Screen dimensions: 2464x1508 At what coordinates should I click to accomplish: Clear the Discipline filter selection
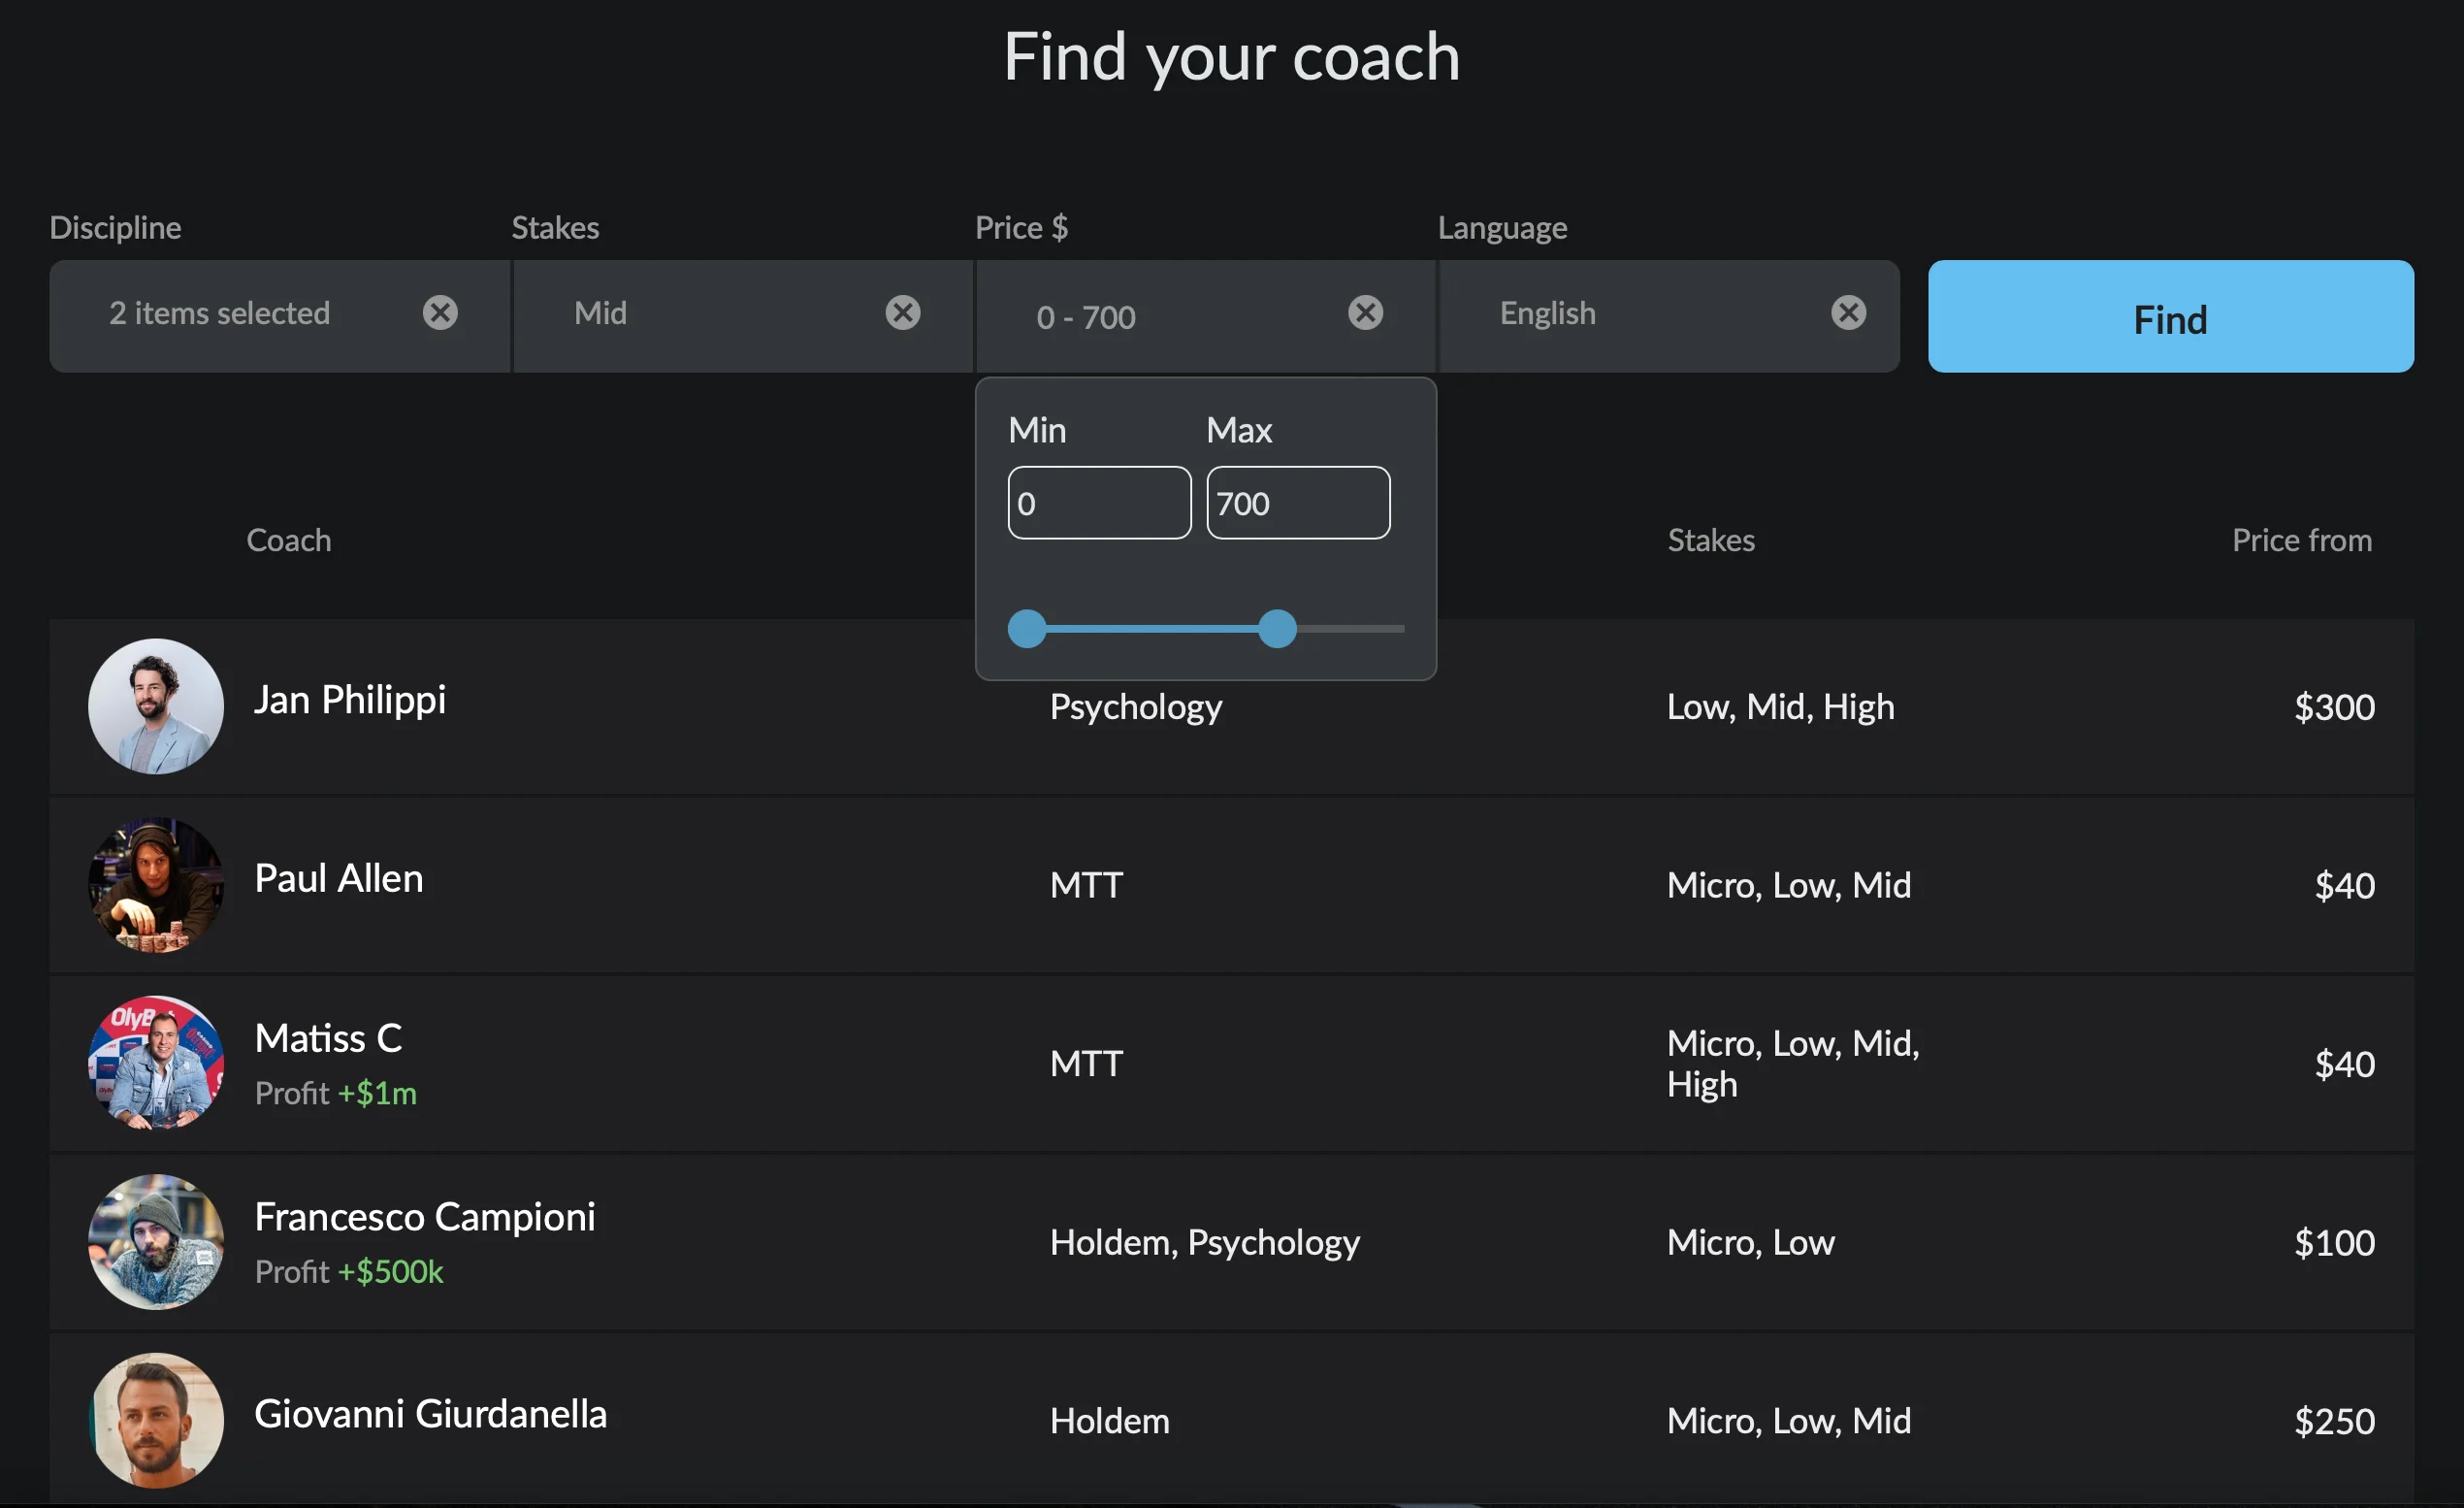pos(440,313)
